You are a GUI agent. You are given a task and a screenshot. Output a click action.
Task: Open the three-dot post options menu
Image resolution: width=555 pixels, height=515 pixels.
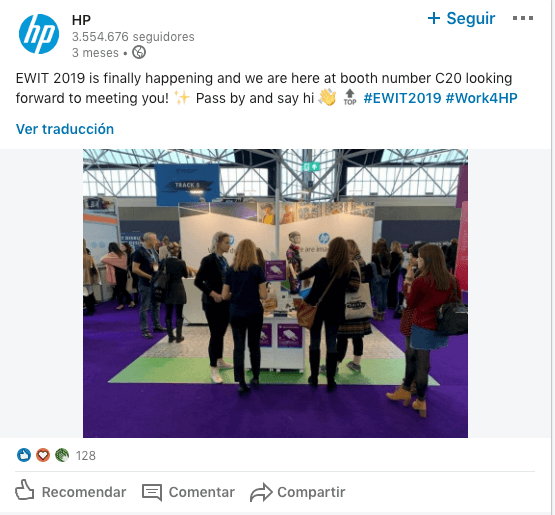(523, 18)
